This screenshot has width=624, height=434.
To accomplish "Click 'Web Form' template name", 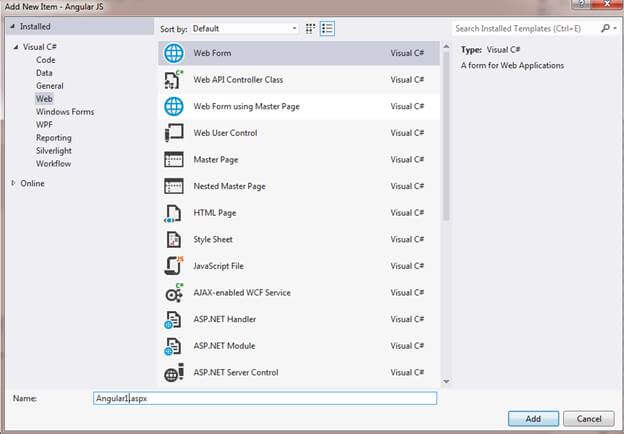I will click(x=212, y=53).
